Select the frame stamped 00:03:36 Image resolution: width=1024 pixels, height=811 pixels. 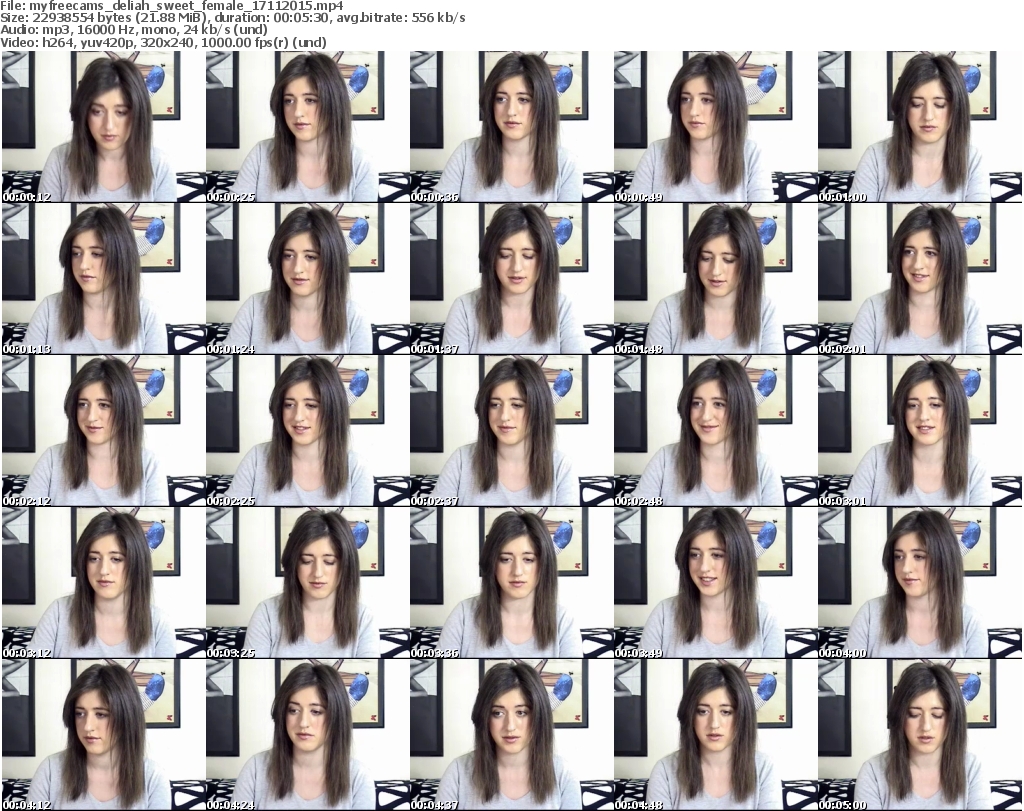click(511, 582)
